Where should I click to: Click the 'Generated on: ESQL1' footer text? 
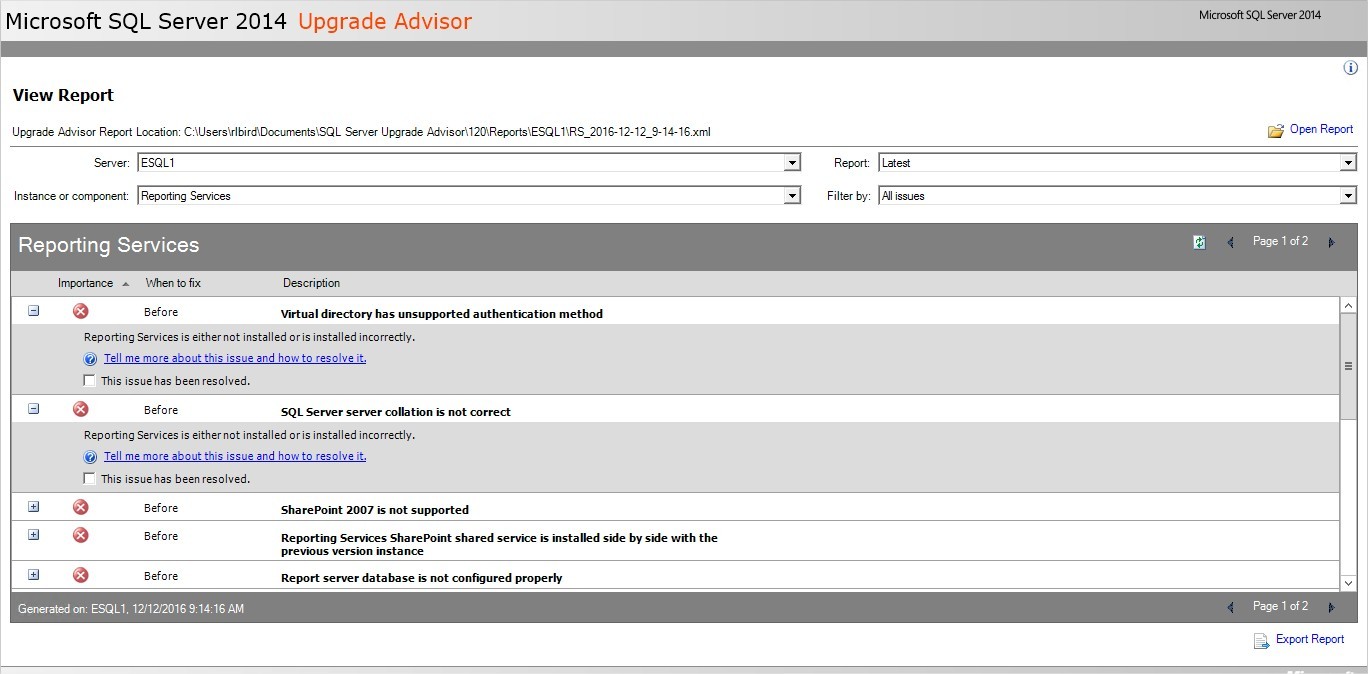(x=131, y=608)
